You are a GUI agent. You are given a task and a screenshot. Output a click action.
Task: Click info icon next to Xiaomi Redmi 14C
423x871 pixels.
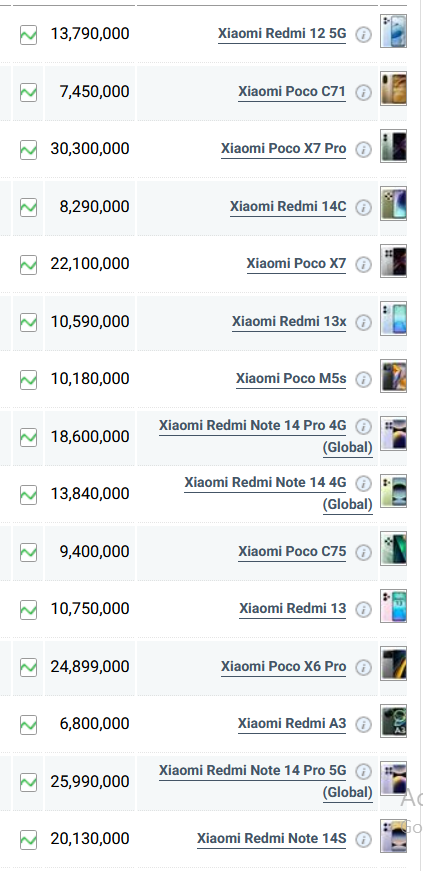coord(364,207)
